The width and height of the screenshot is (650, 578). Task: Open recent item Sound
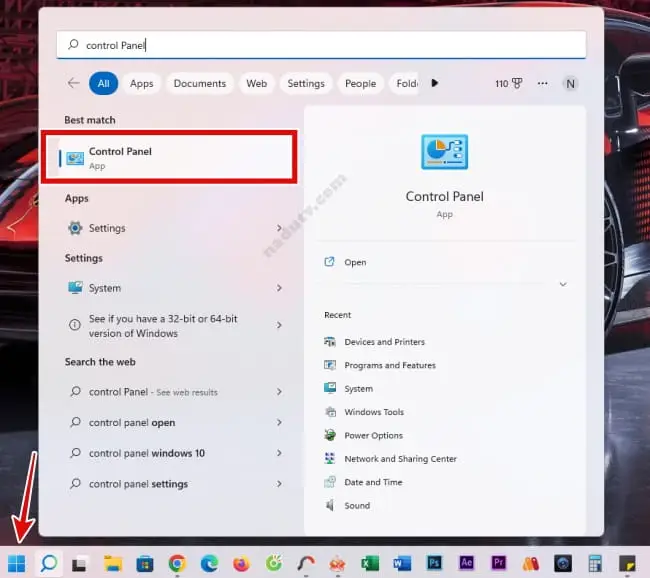[x=357, y=505]
